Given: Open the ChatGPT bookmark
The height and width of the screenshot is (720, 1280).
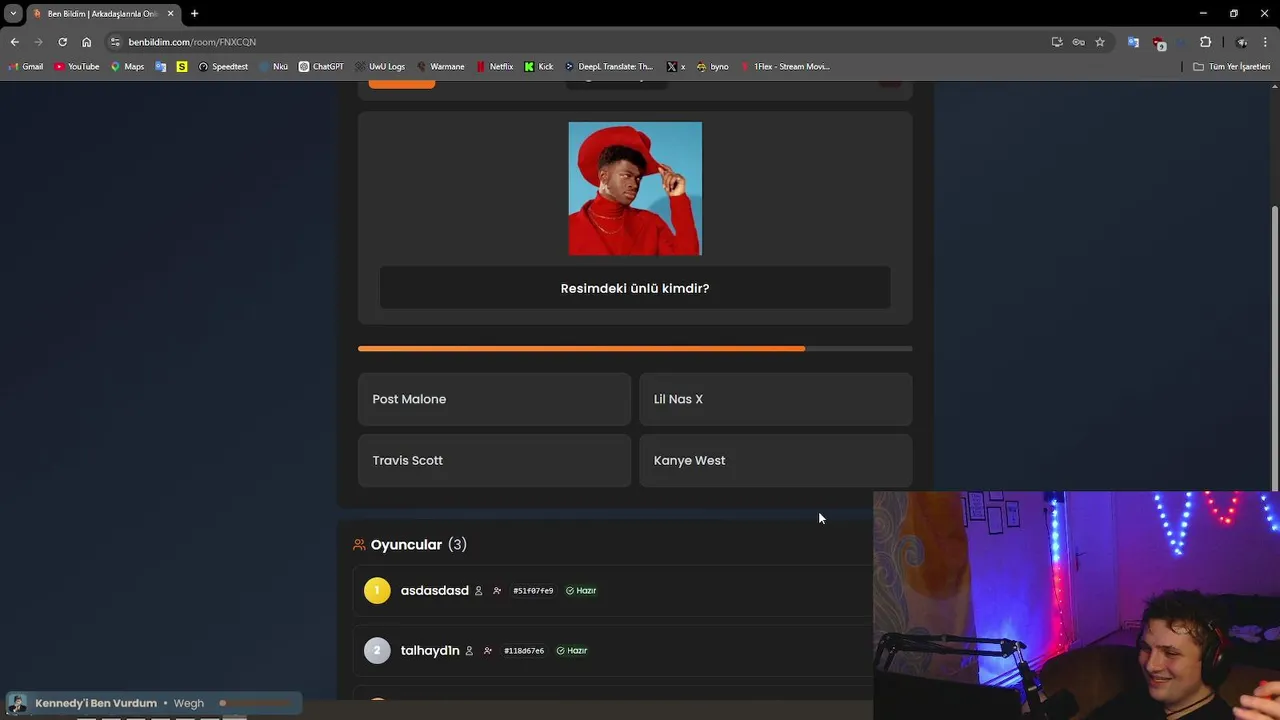Looking at the screenshot, I should [321, 66].
